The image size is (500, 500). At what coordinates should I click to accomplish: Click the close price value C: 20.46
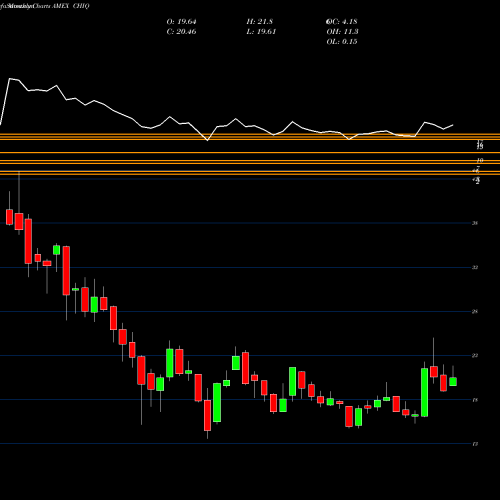181,32
